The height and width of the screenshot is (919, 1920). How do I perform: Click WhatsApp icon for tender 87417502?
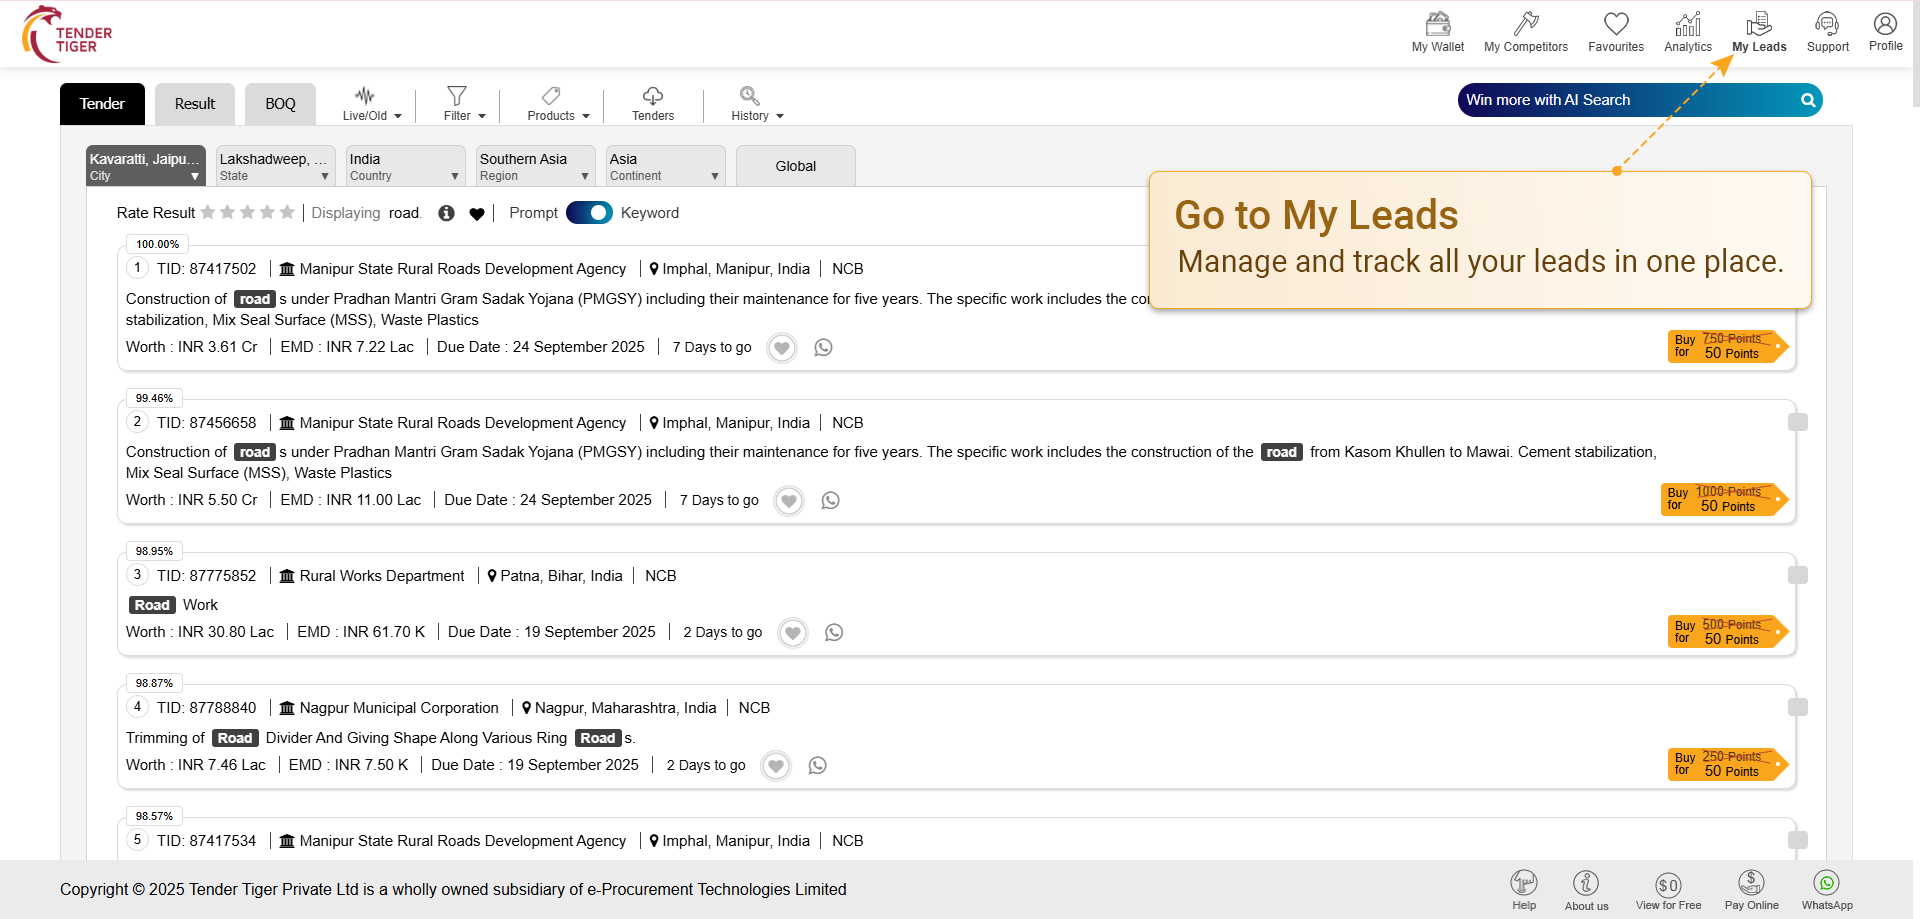click(823, 348)
